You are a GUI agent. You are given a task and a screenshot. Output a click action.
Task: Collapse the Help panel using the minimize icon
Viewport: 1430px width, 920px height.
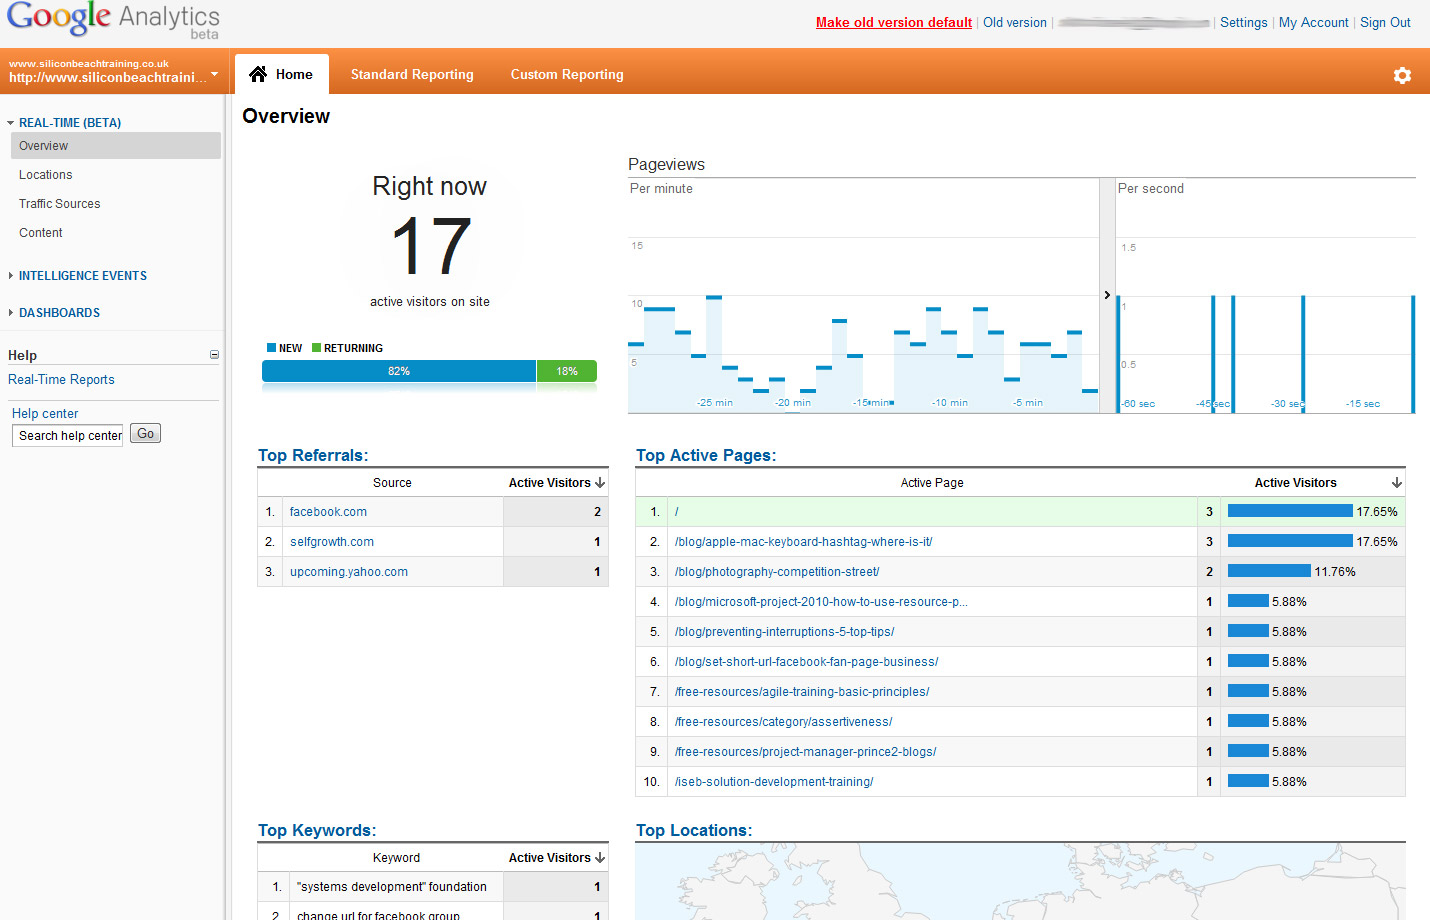tap(214, 353)
